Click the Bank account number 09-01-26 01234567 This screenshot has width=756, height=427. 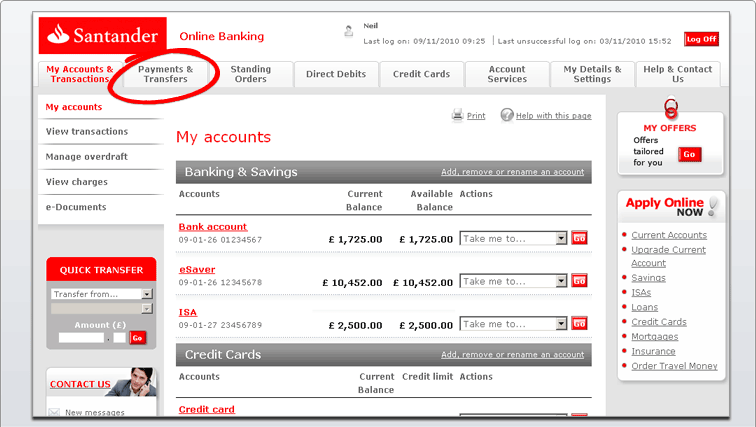pyautogui.click(x=220, y=240)
